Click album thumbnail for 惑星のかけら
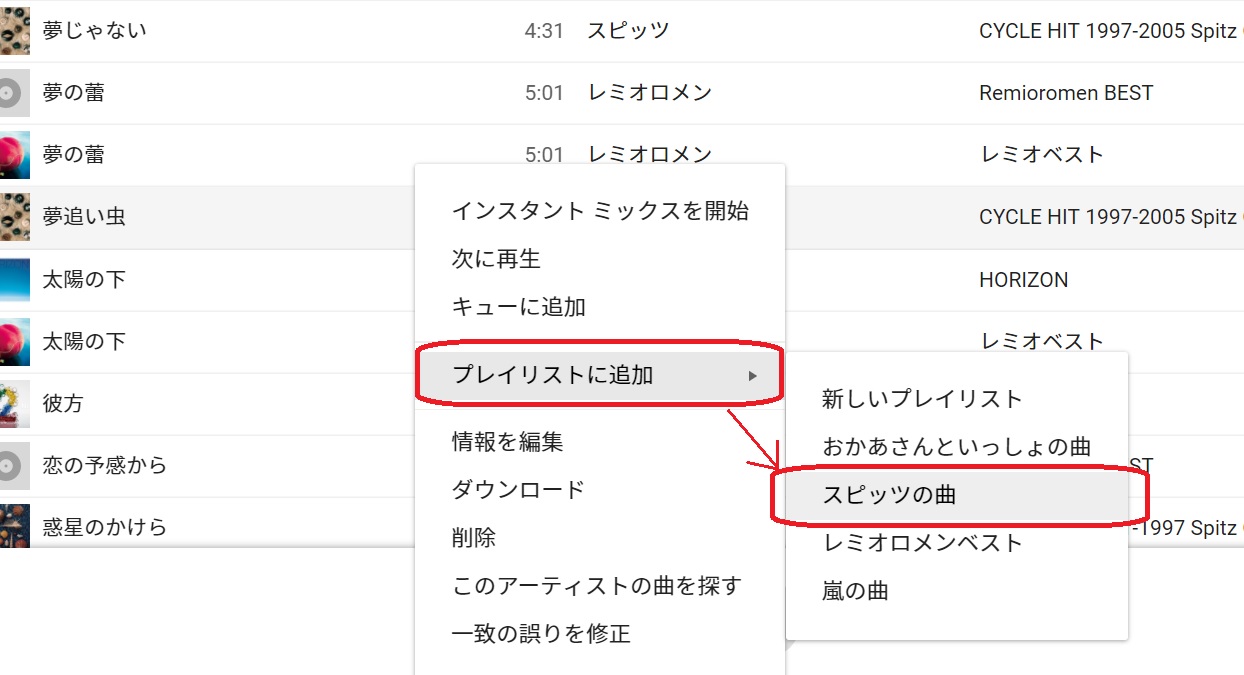The width and height of the screenshot is (1244, 675). click(14, 525)
